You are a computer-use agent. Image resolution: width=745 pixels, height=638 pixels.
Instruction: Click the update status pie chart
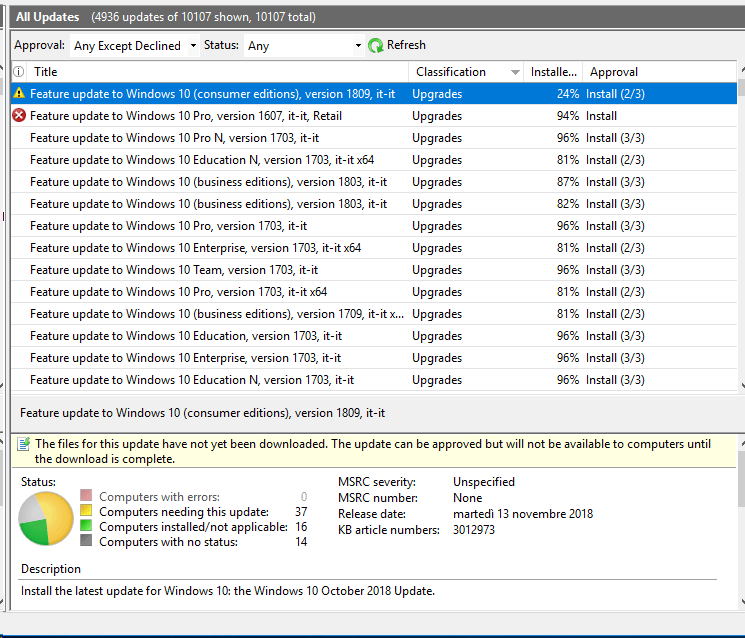tap(46, 518)
